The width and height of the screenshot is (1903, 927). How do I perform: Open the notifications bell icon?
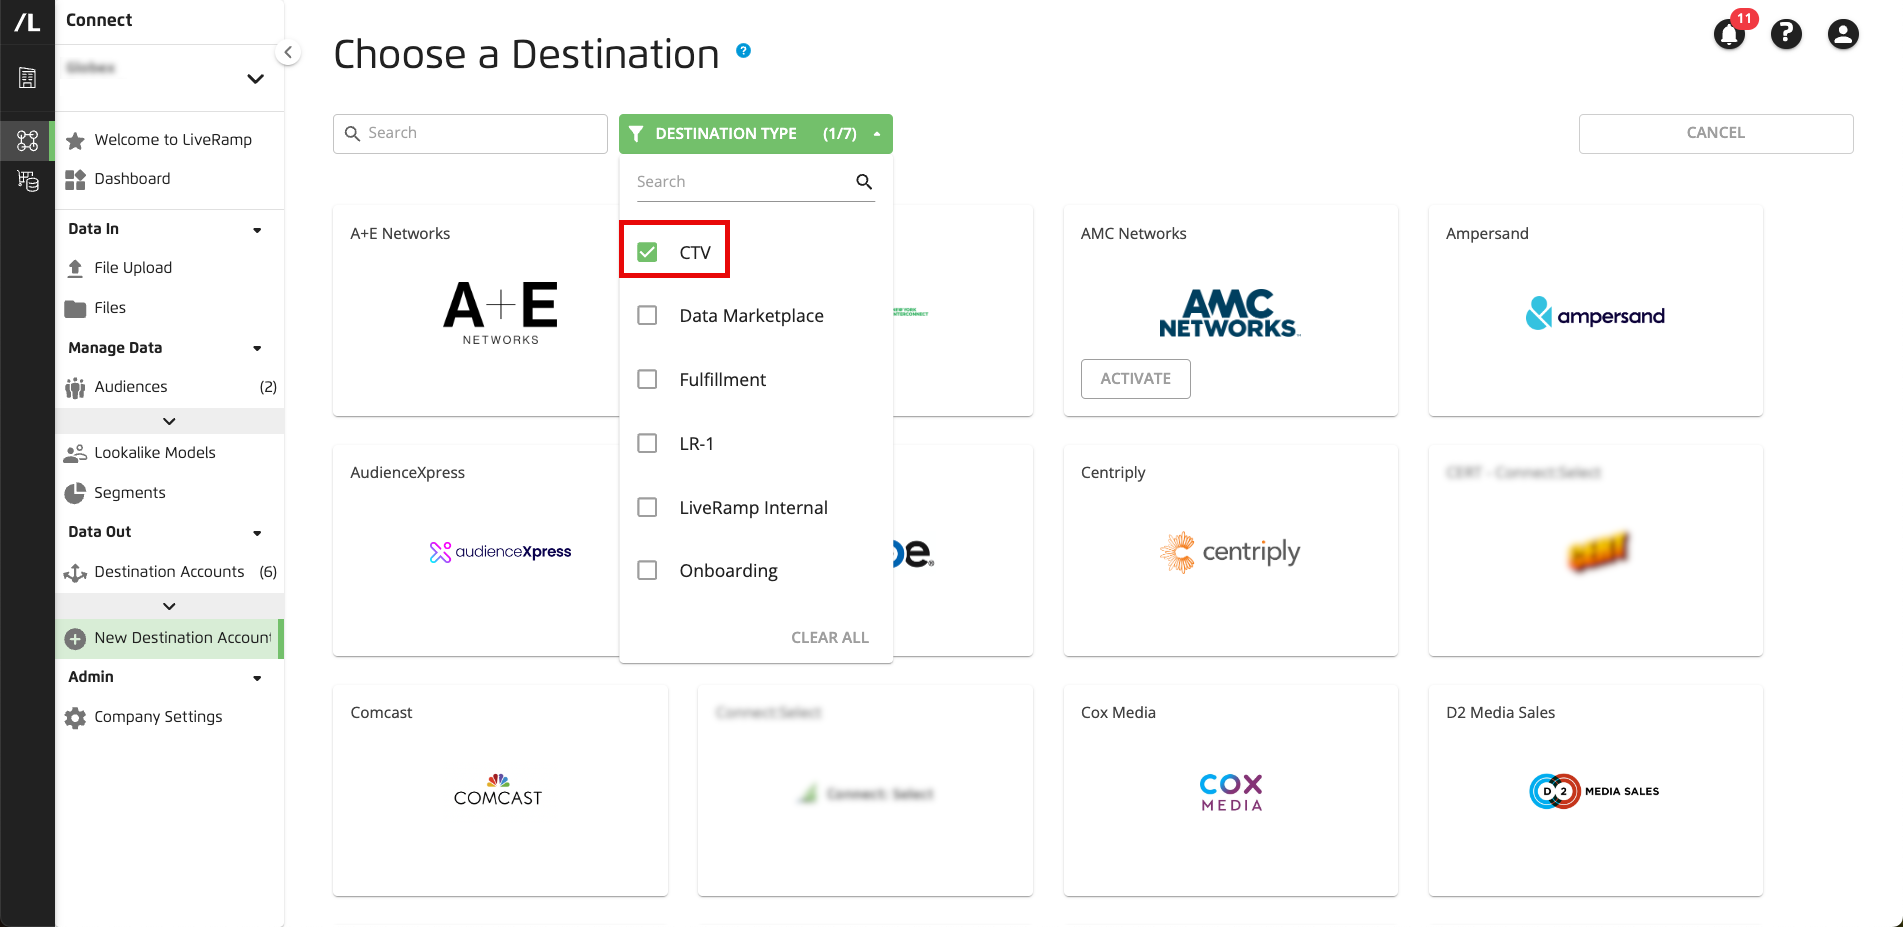point(1729,35)
